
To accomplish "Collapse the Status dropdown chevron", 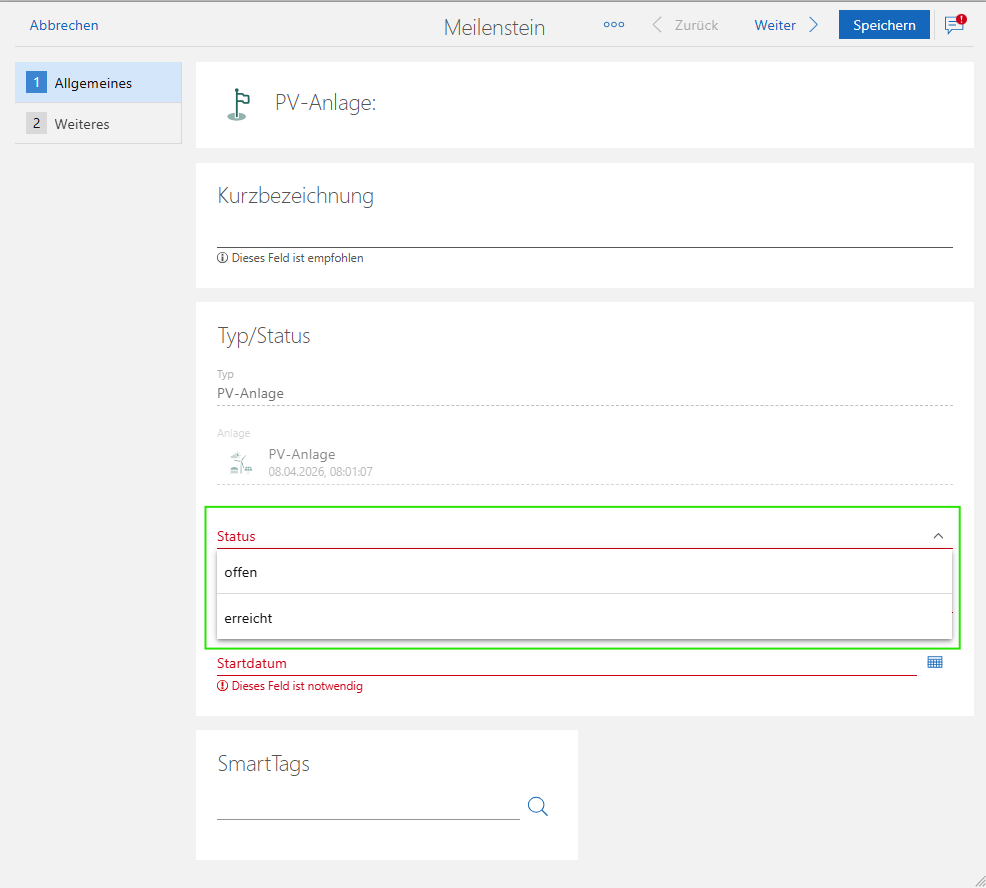I will pos(938,536).
